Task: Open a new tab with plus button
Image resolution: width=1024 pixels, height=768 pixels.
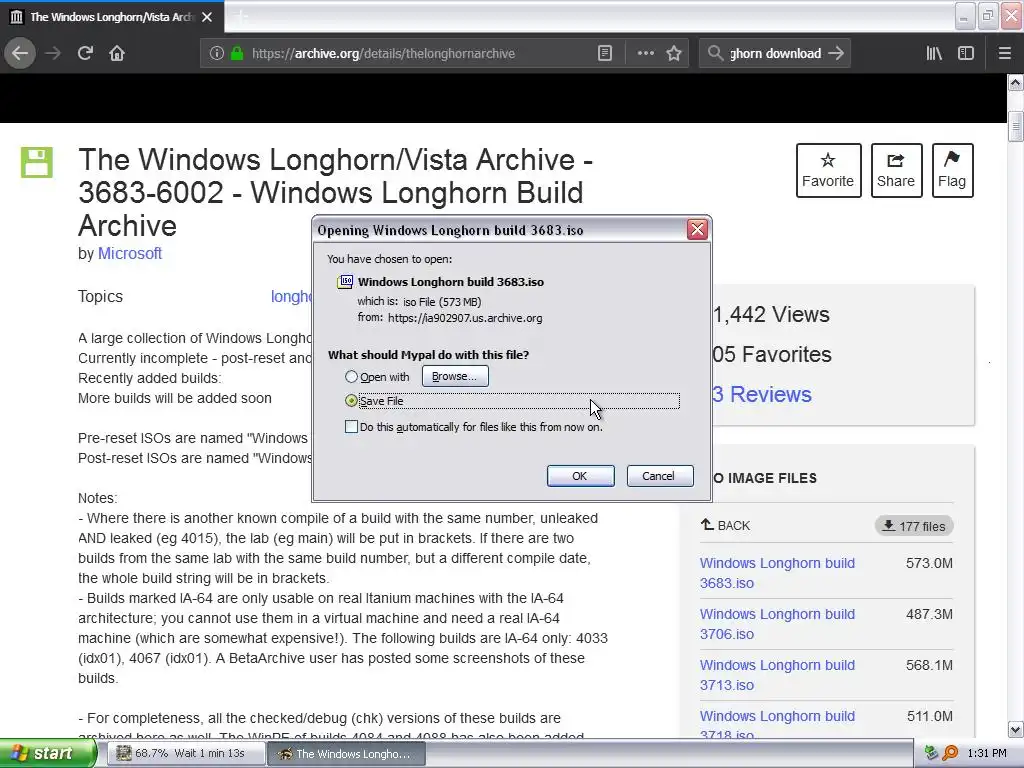Action: [x=241, y=17]
